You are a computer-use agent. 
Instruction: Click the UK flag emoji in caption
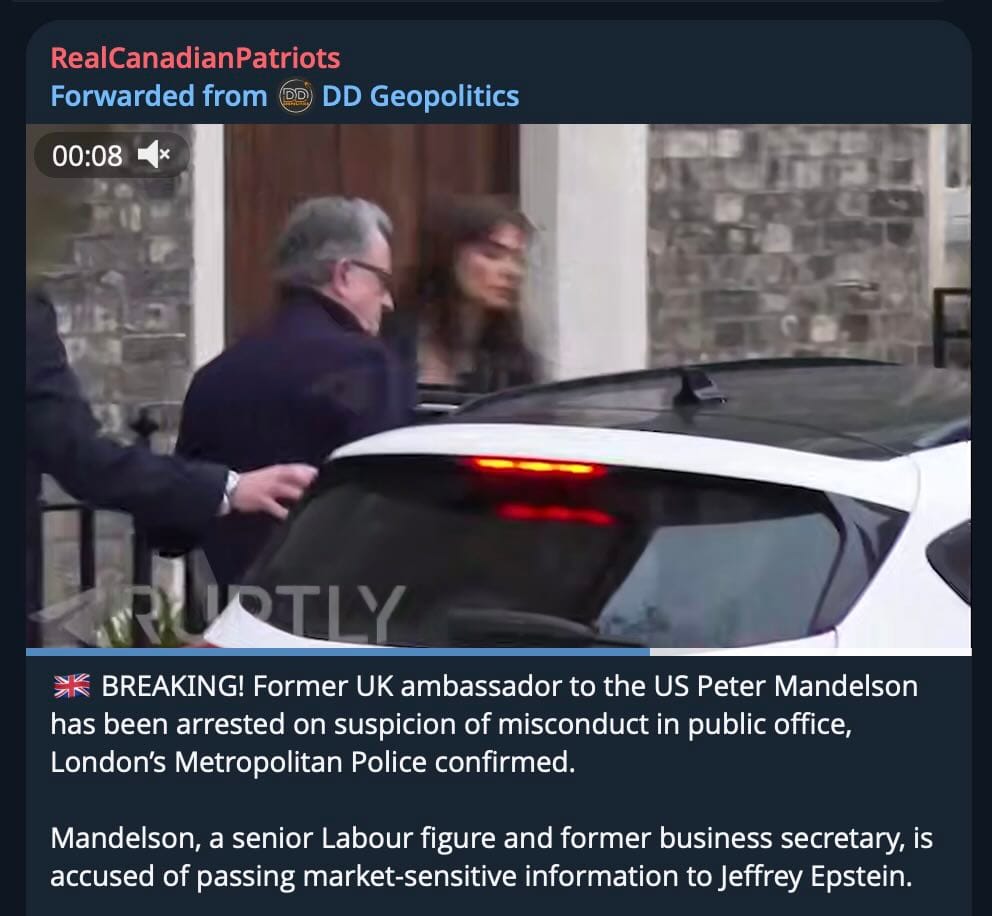(x=71, y=686)
